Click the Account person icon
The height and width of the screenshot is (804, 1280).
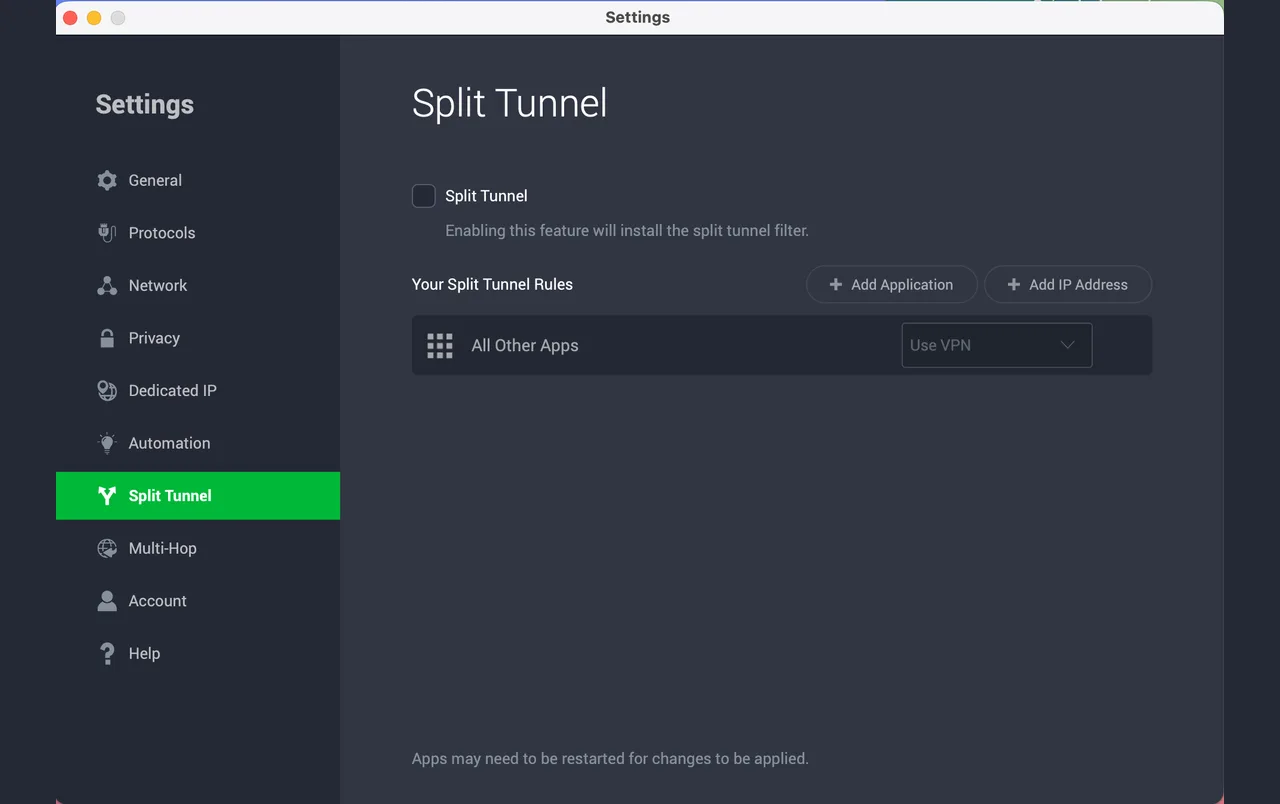point(107,601)
